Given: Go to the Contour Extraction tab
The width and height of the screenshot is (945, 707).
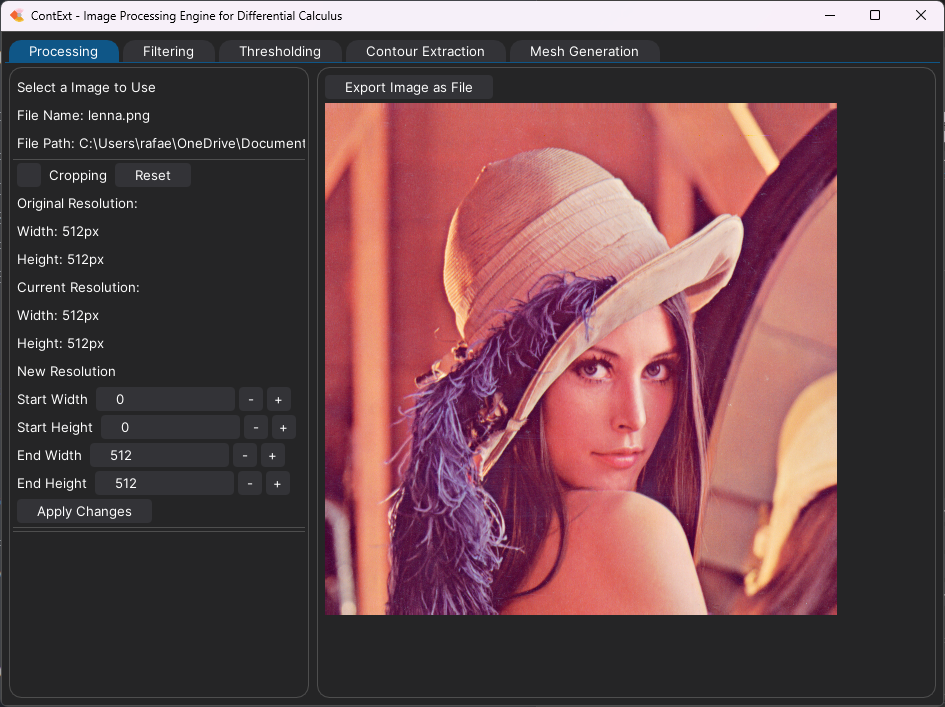Looking at the screenshot, I should 425,51.
